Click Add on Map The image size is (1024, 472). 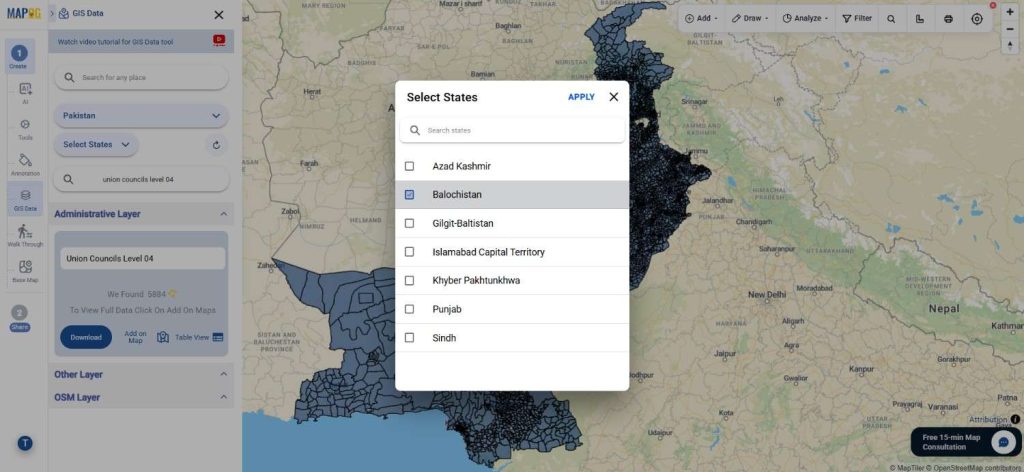[135, 337]
